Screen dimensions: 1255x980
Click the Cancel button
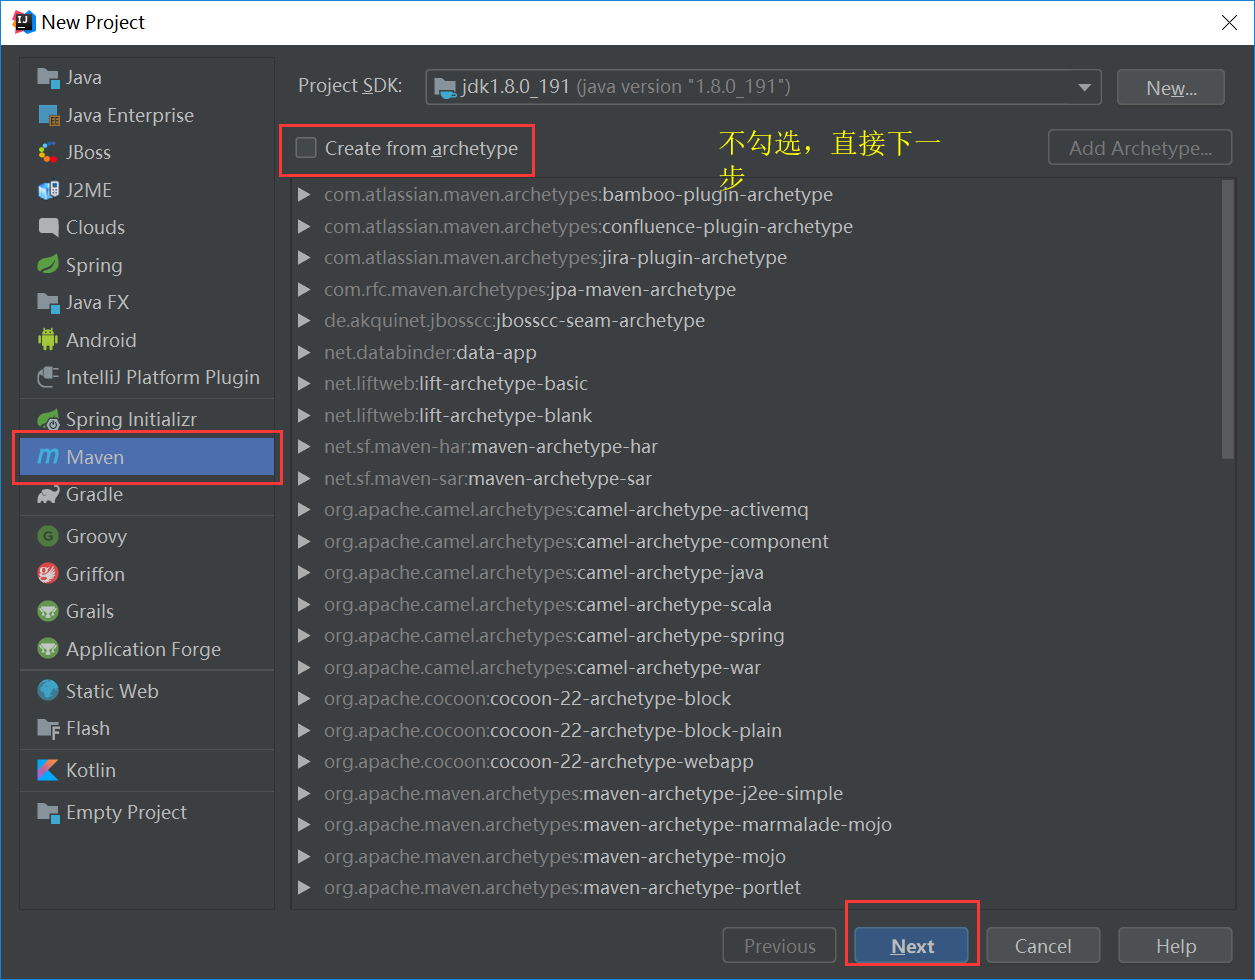pyautogui.click(x=1043, y=946)
